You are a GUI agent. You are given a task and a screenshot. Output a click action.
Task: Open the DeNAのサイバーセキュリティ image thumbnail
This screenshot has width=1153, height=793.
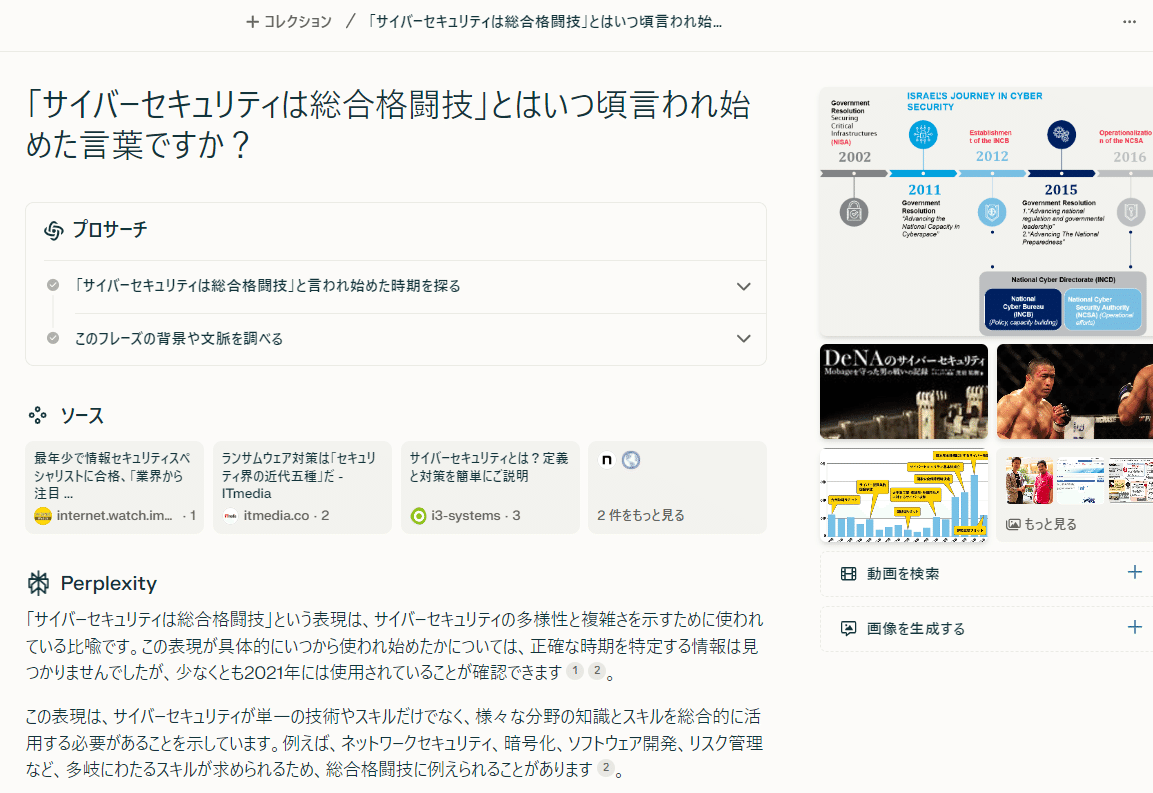(904, 392)
